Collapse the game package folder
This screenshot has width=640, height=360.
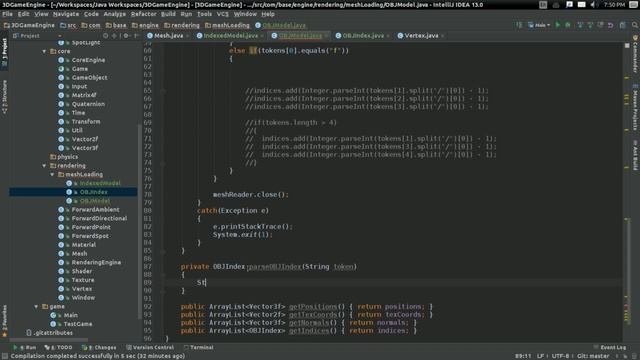point(36,306)
